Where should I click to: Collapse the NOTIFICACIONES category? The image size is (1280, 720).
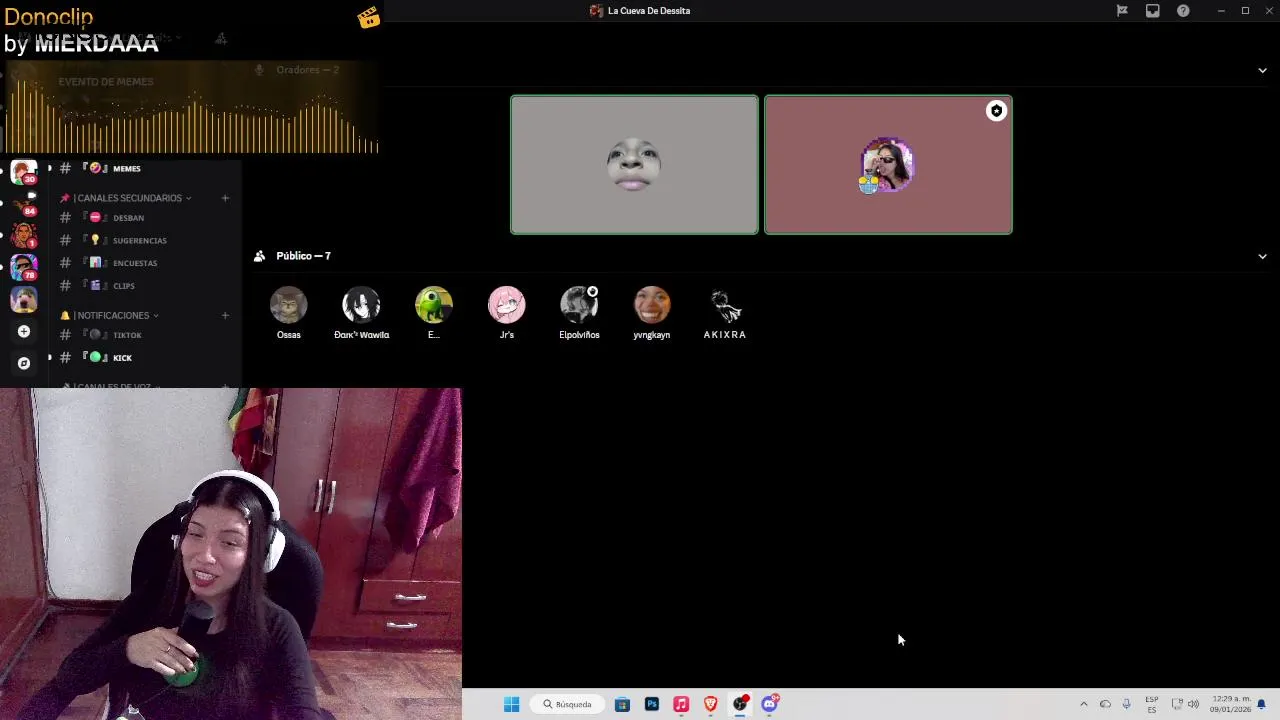pyautogui.click(x=111, y=315)
